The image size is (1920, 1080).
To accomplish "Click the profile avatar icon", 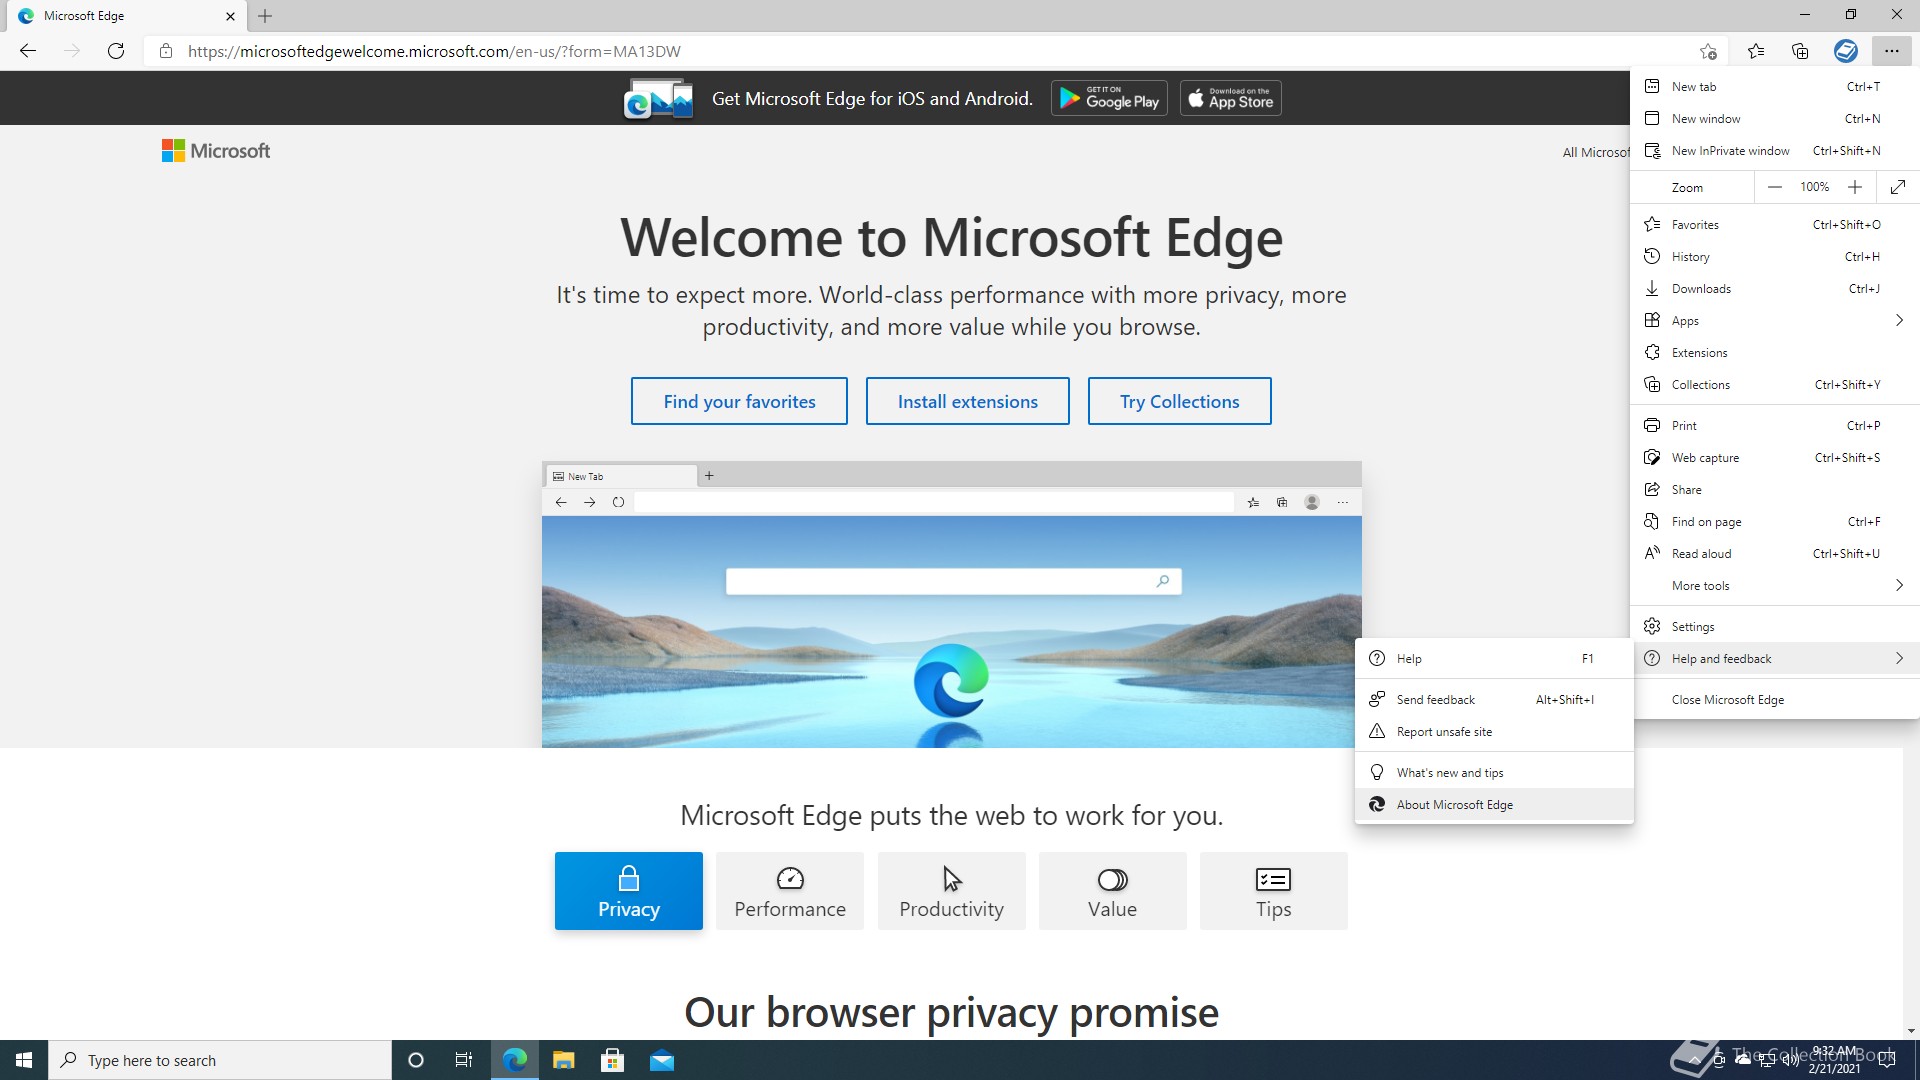I will (x=1846, y=51).
